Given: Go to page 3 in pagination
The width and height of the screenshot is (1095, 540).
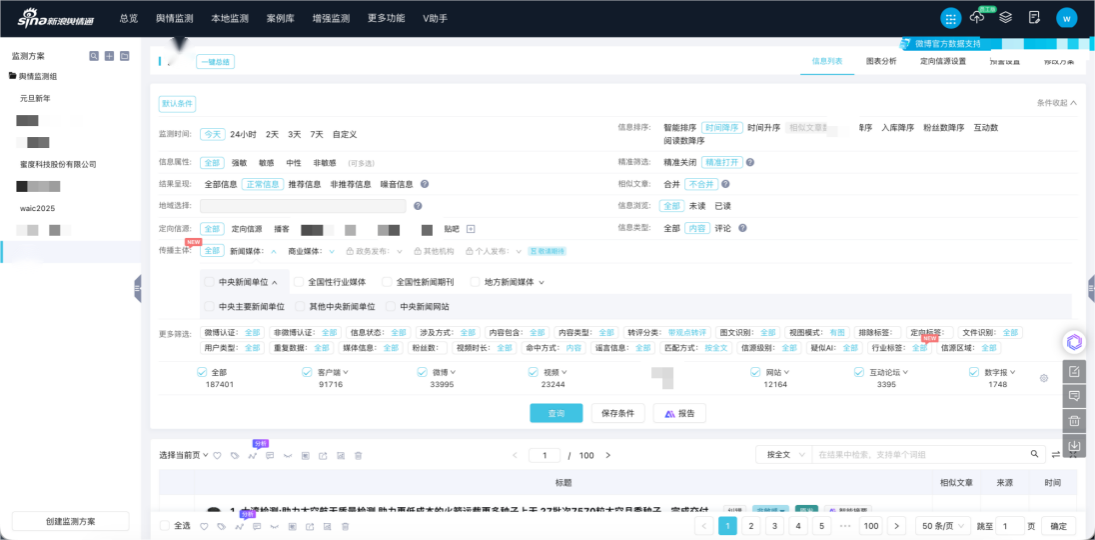Looking at the screenshot, I should (x=774, y=526).
